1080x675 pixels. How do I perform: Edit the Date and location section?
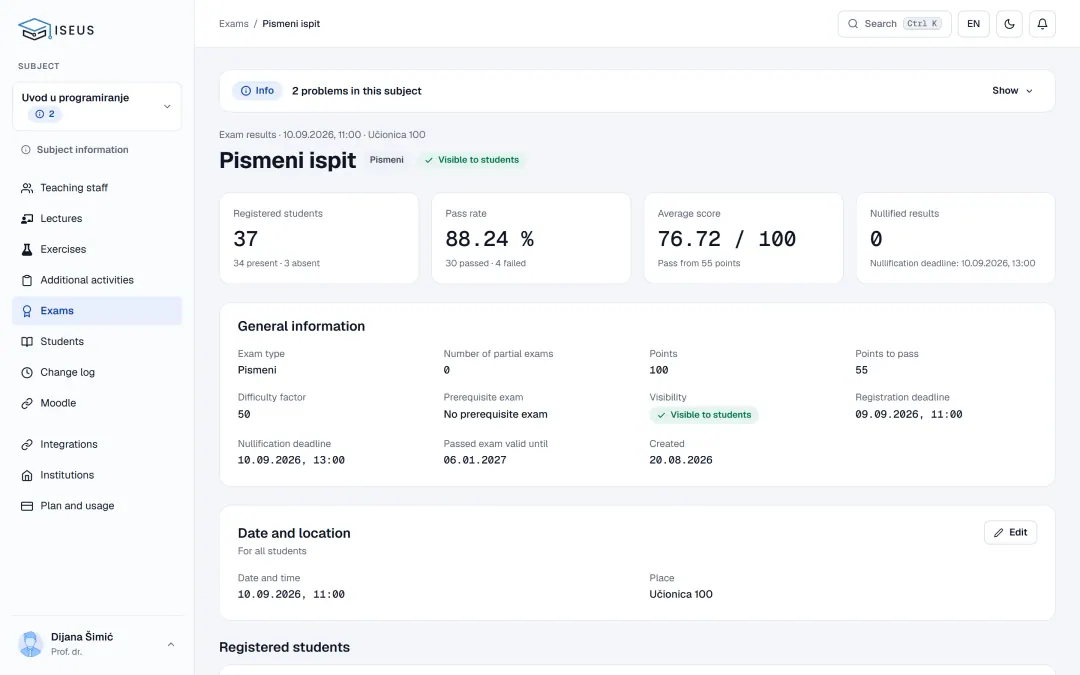1010,532
